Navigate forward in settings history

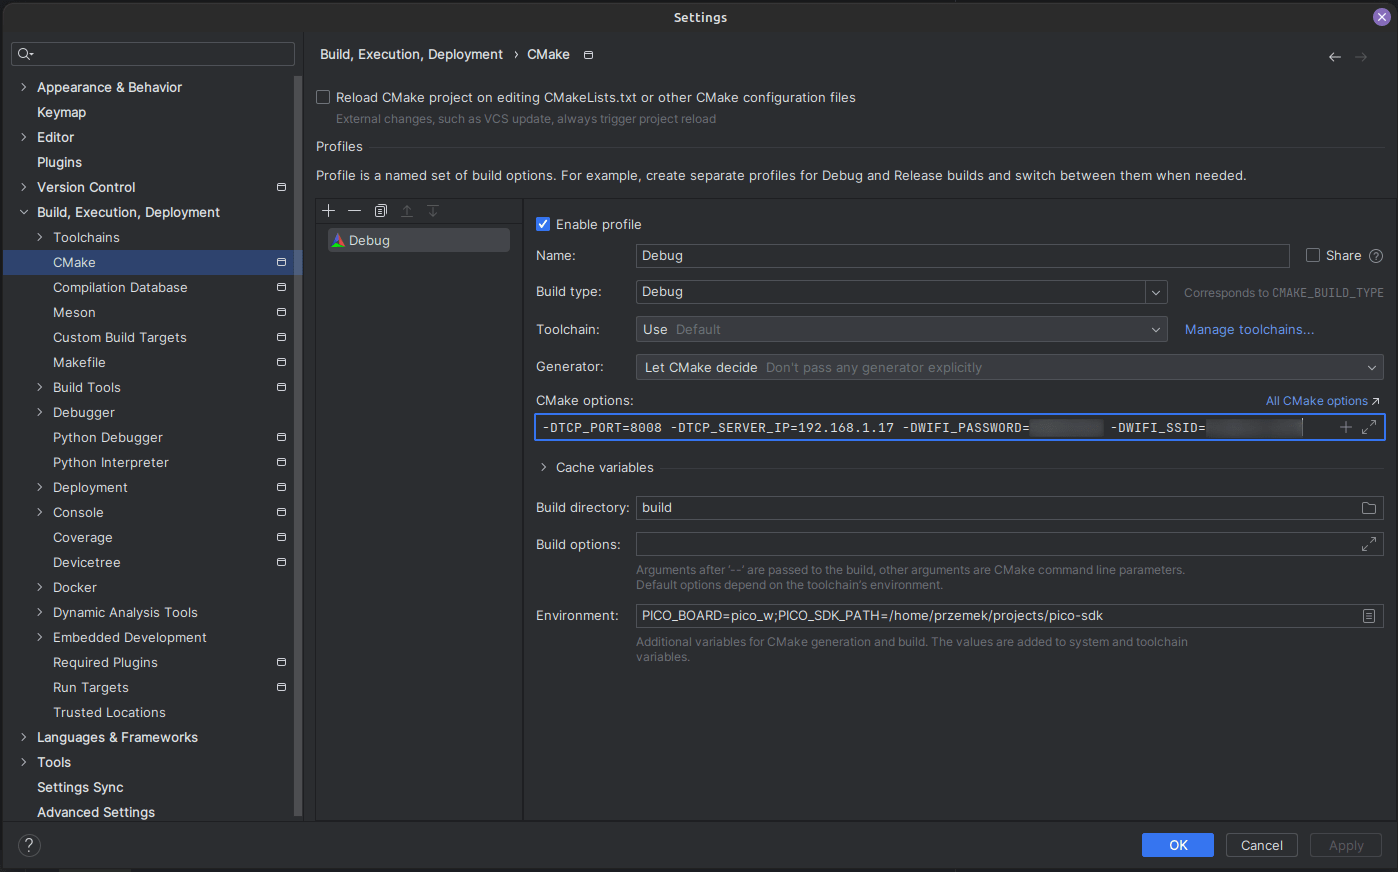(x=1361, y=57)
